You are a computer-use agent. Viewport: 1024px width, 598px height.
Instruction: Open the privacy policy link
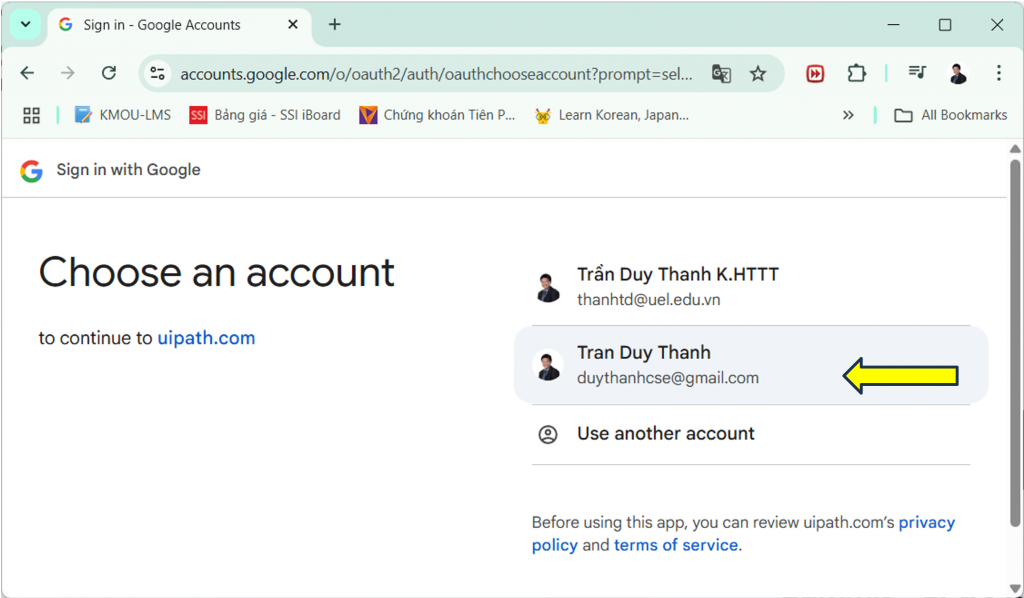click(743, 533)
